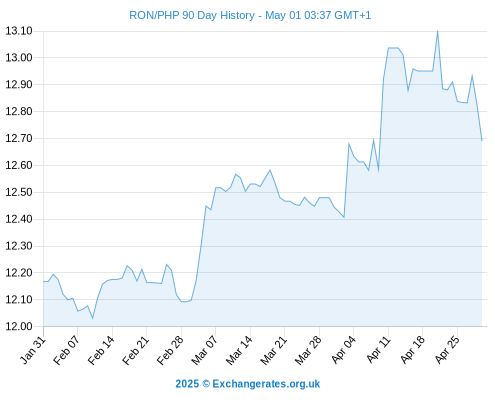Select the Feb 28 date label
The height and width of the screenshot is (400, 495).
170,351
